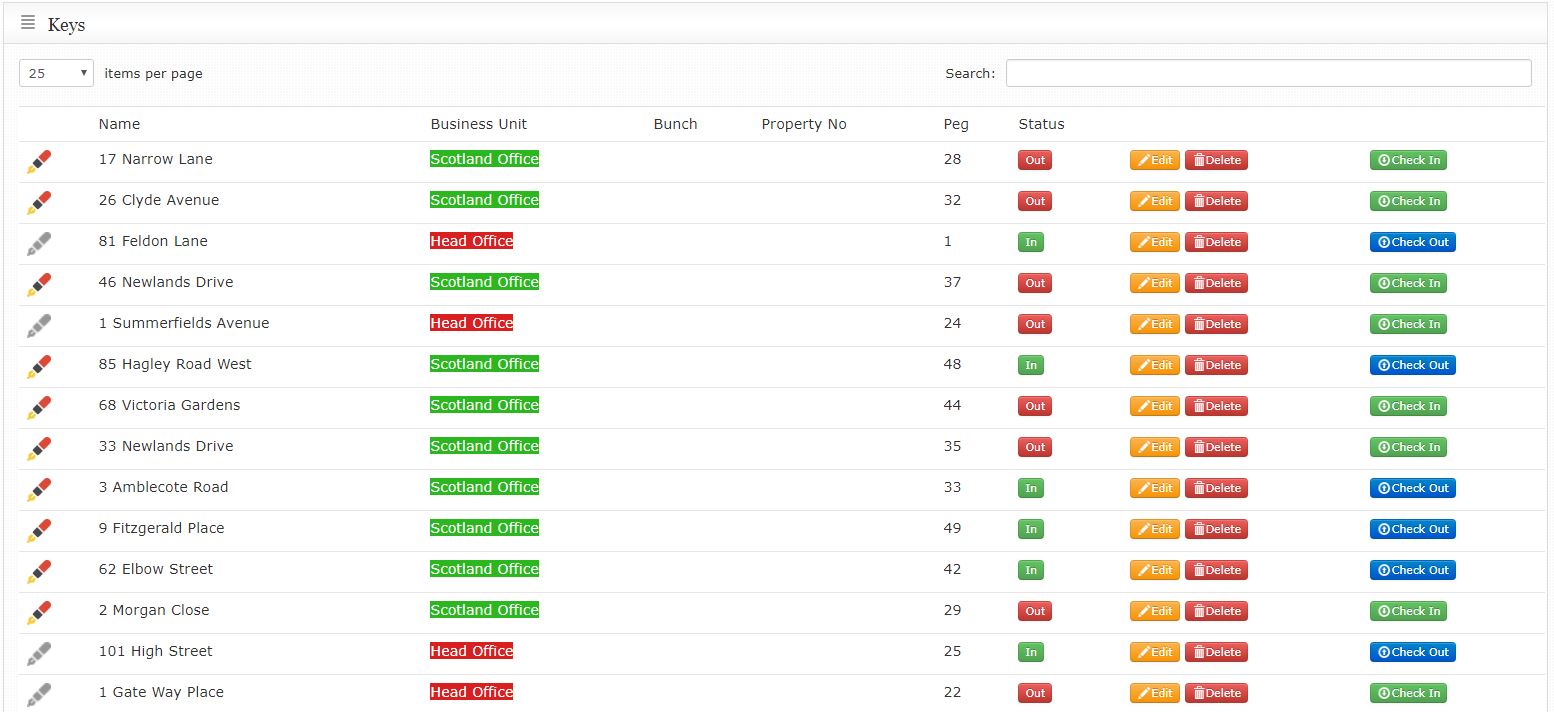Delete the 68 Victoria Gardens key
Image resolution: width=1554 pixels, height=712 pixels.
pyautogui.click(x=1216, y=406)
